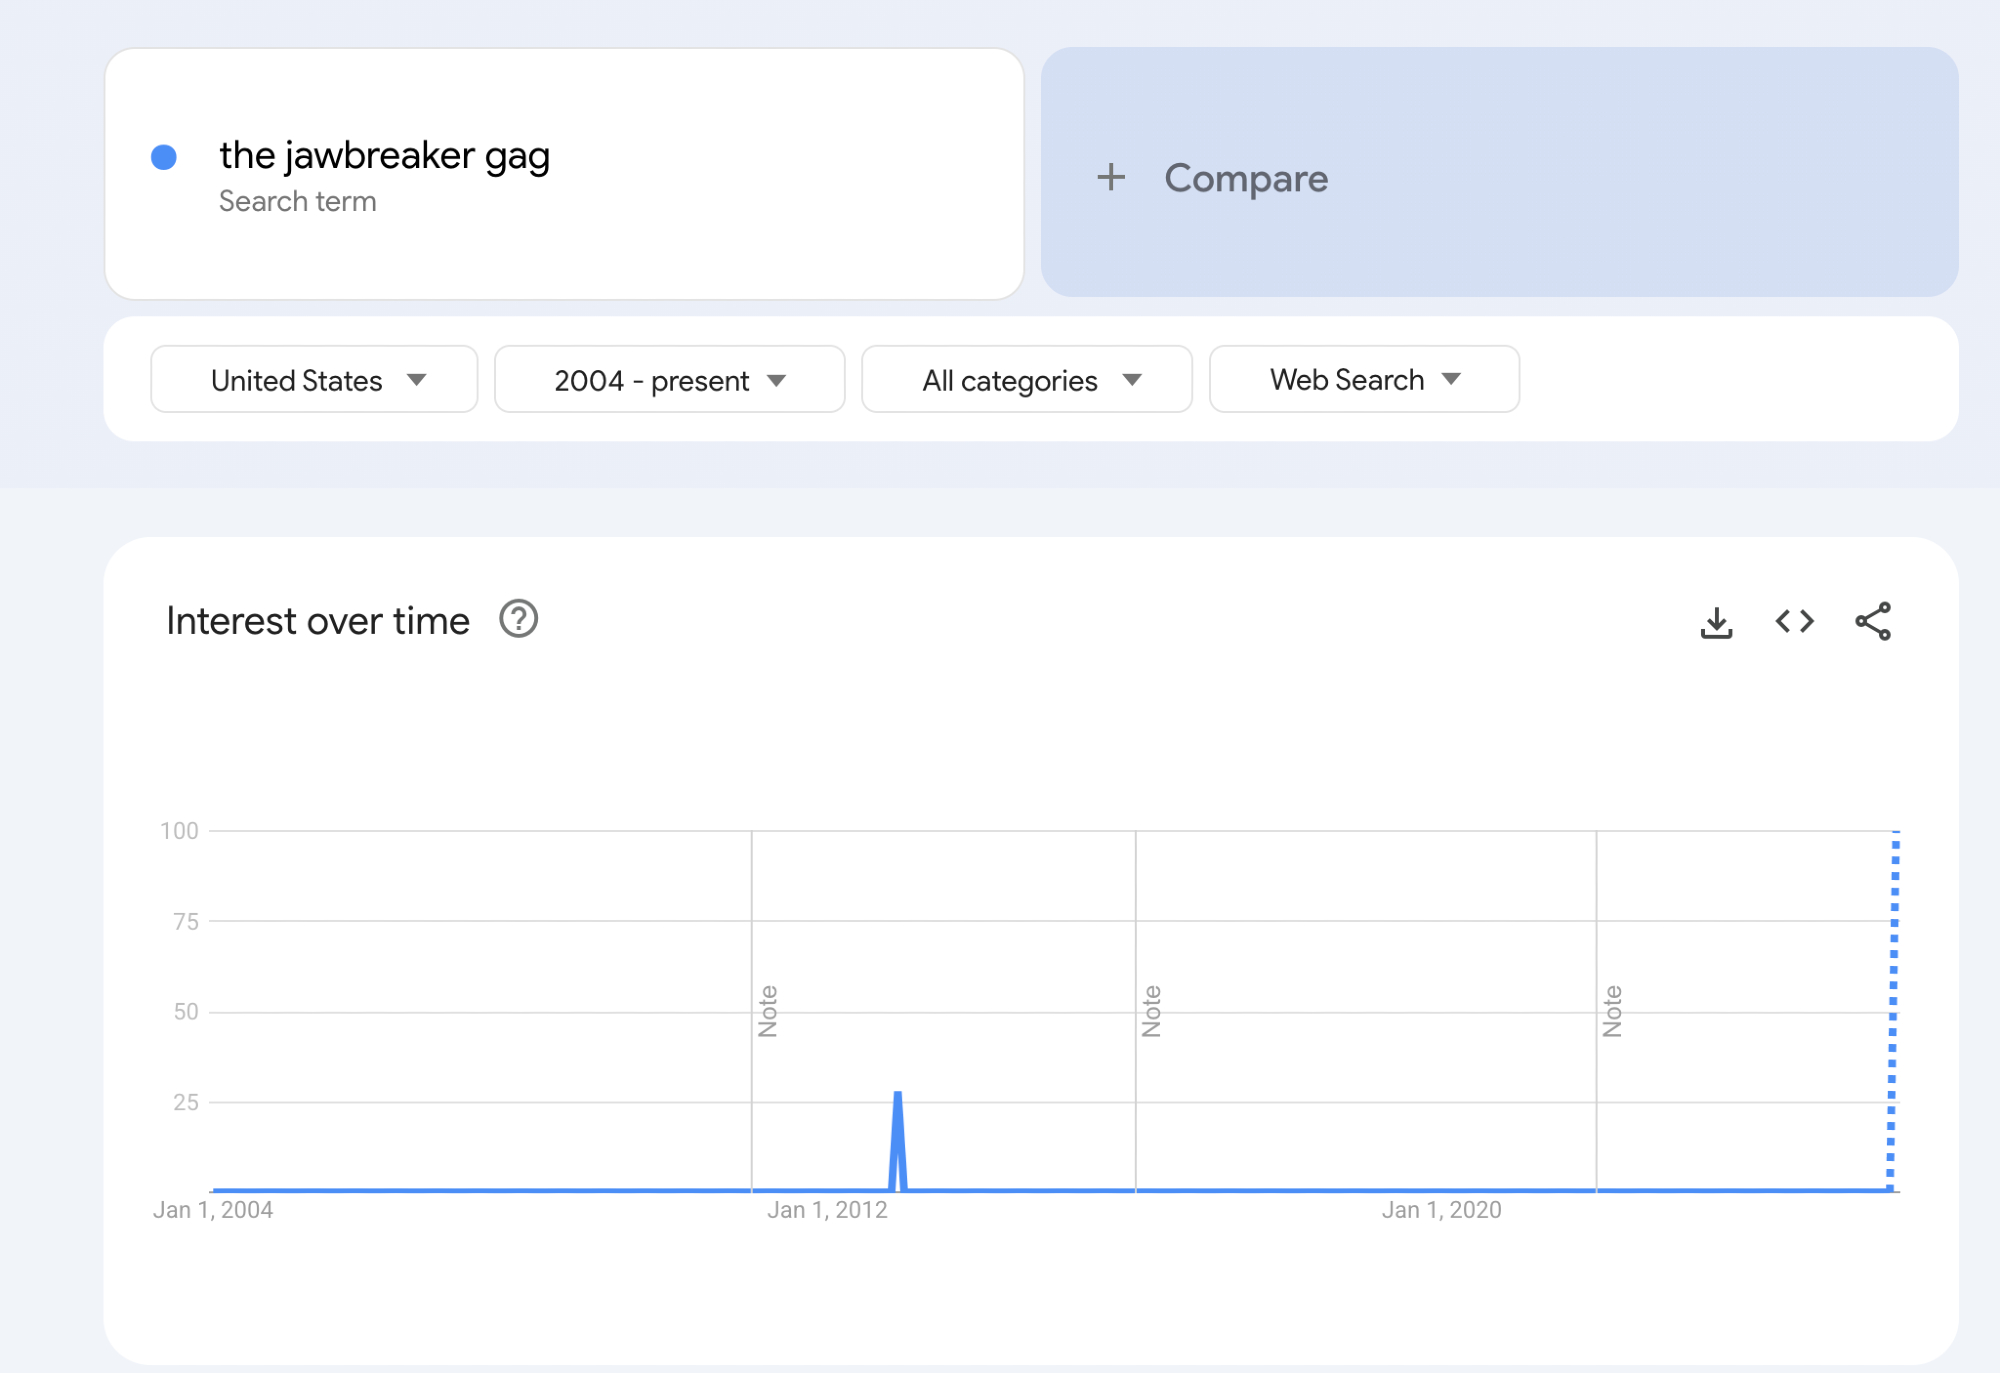Click the Jan 1, 2012 axis label
2000x1373 pixels.
[827, 1210]
